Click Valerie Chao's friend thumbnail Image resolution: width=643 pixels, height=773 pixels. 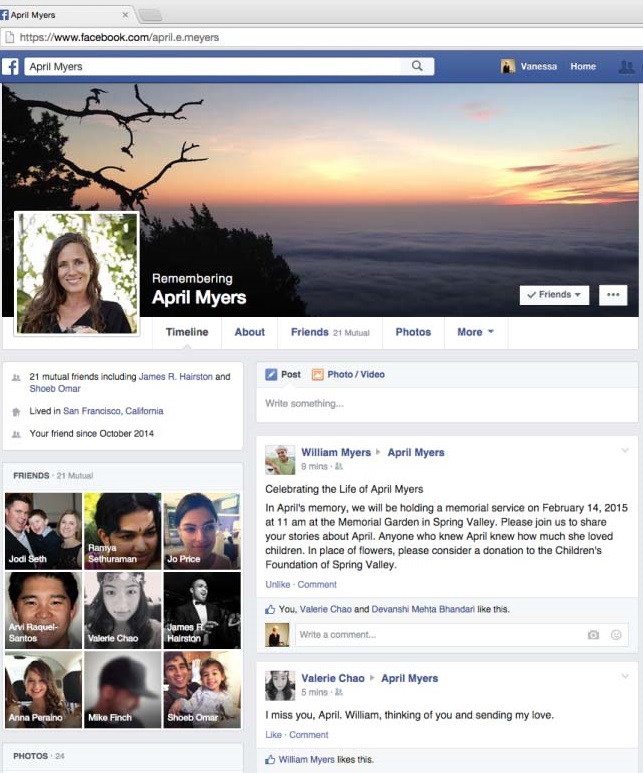click(x=122, y=610)
